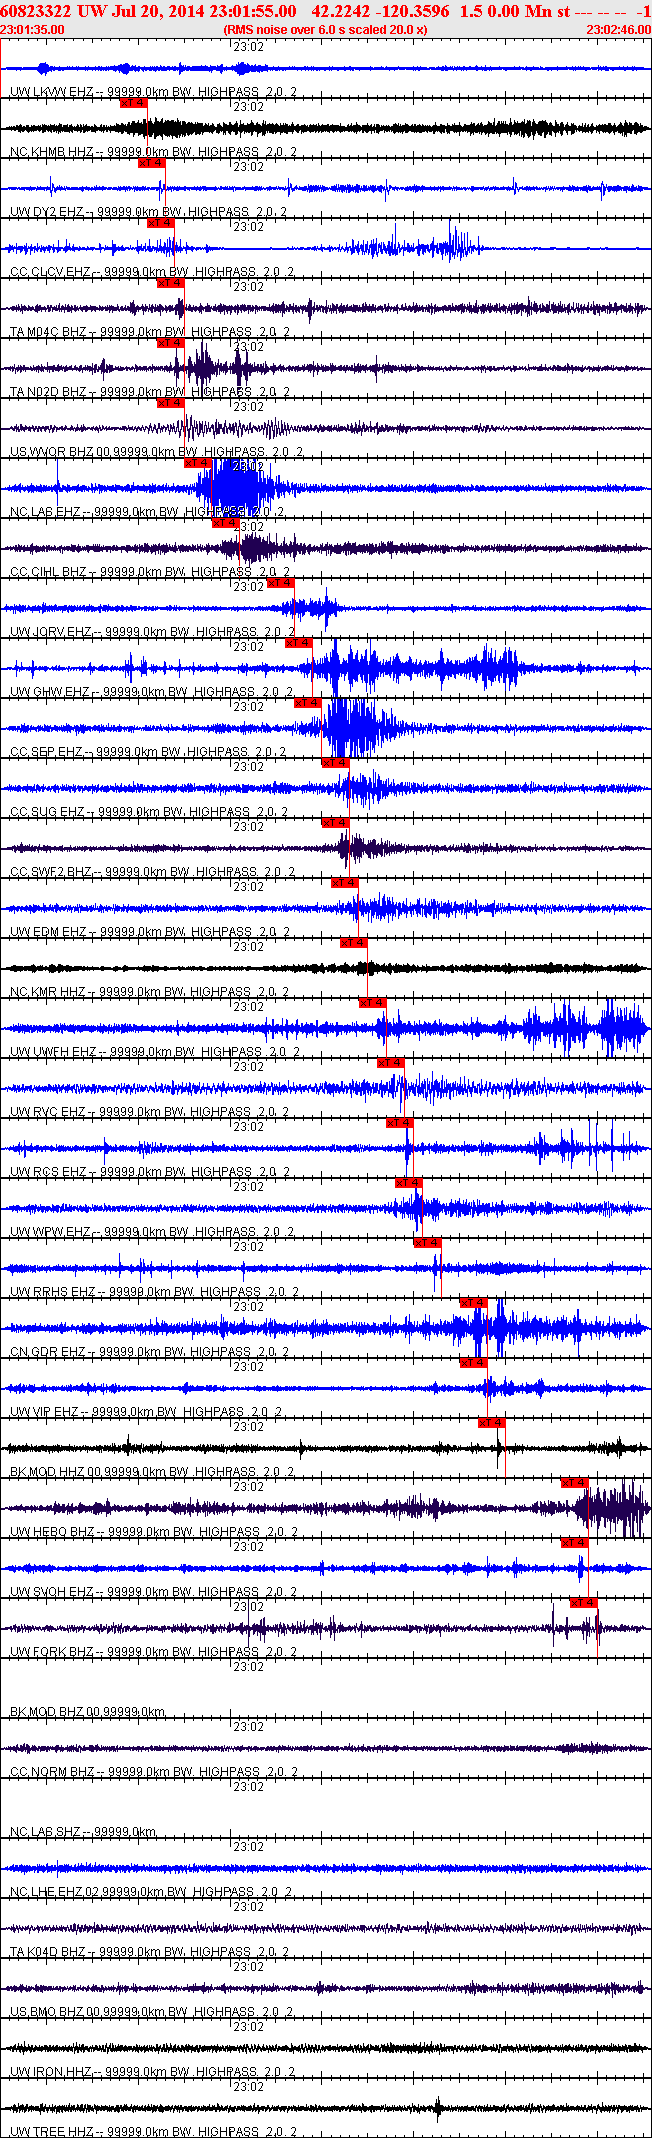
Task: Select the CC NORM BHZ station label
Action: pyautogui.click(x=154, y=1772)
